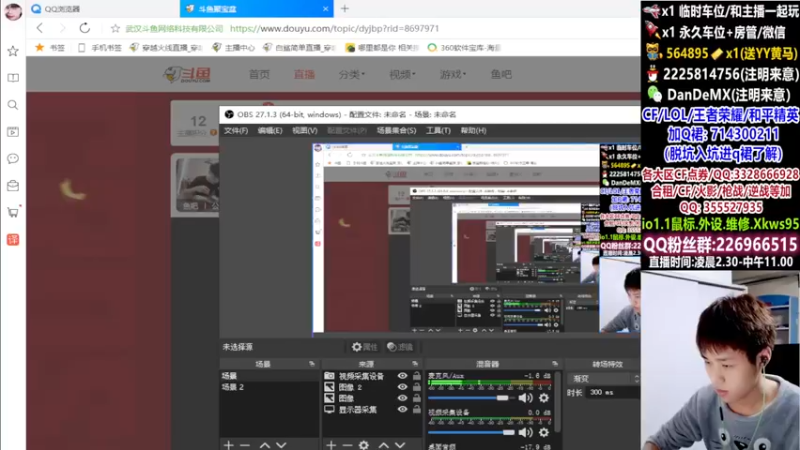Open the OBS 编辑(E) menu

270,131
